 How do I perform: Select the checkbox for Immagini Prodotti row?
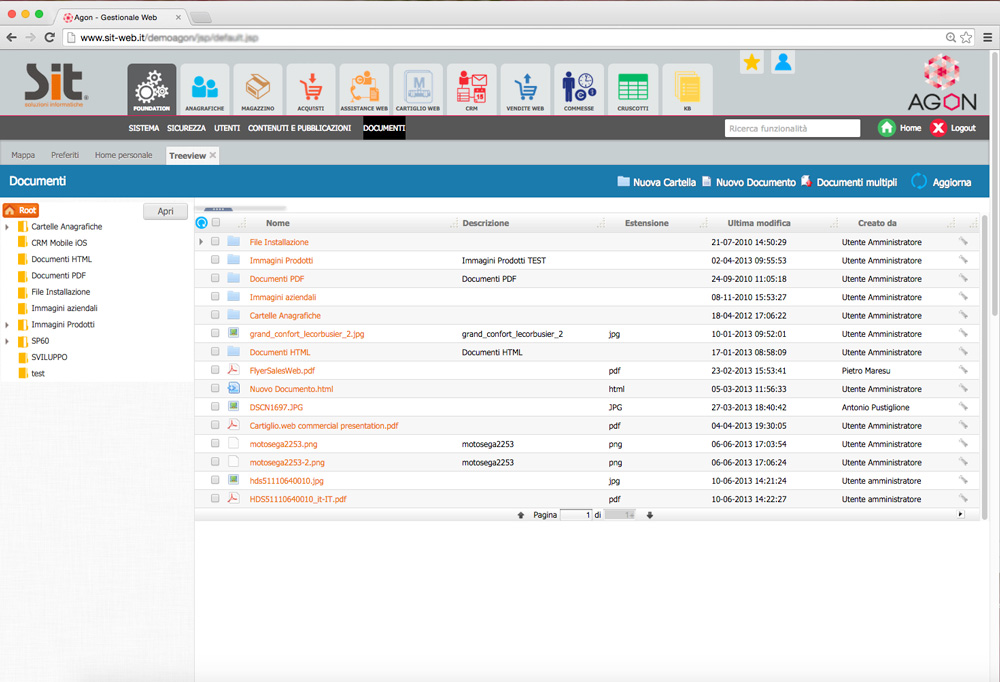pyautogui.click(x=215, y=260)
